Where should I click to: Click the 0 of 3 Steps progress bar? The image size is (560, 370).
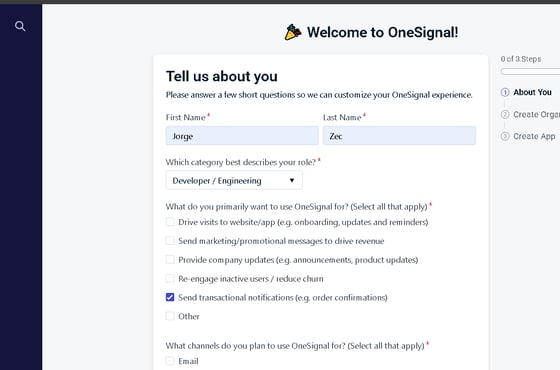[x=530, y=71]
